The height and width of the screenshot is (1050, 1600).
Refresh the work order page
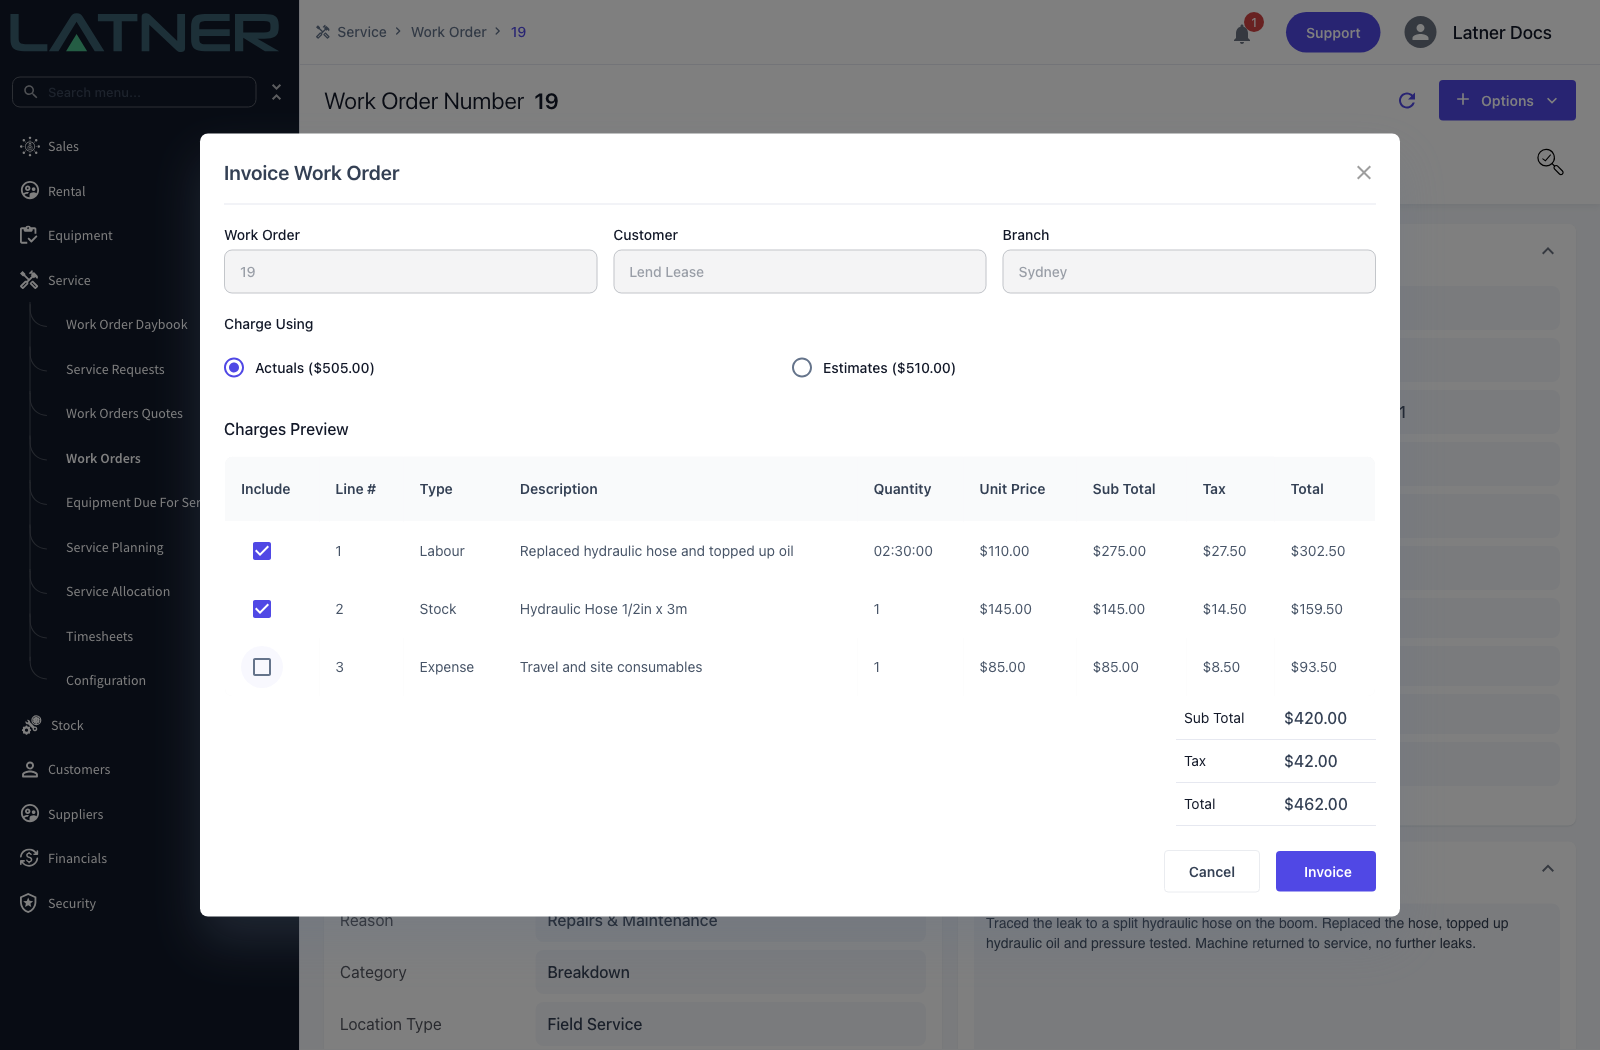tap(1407, 100)
